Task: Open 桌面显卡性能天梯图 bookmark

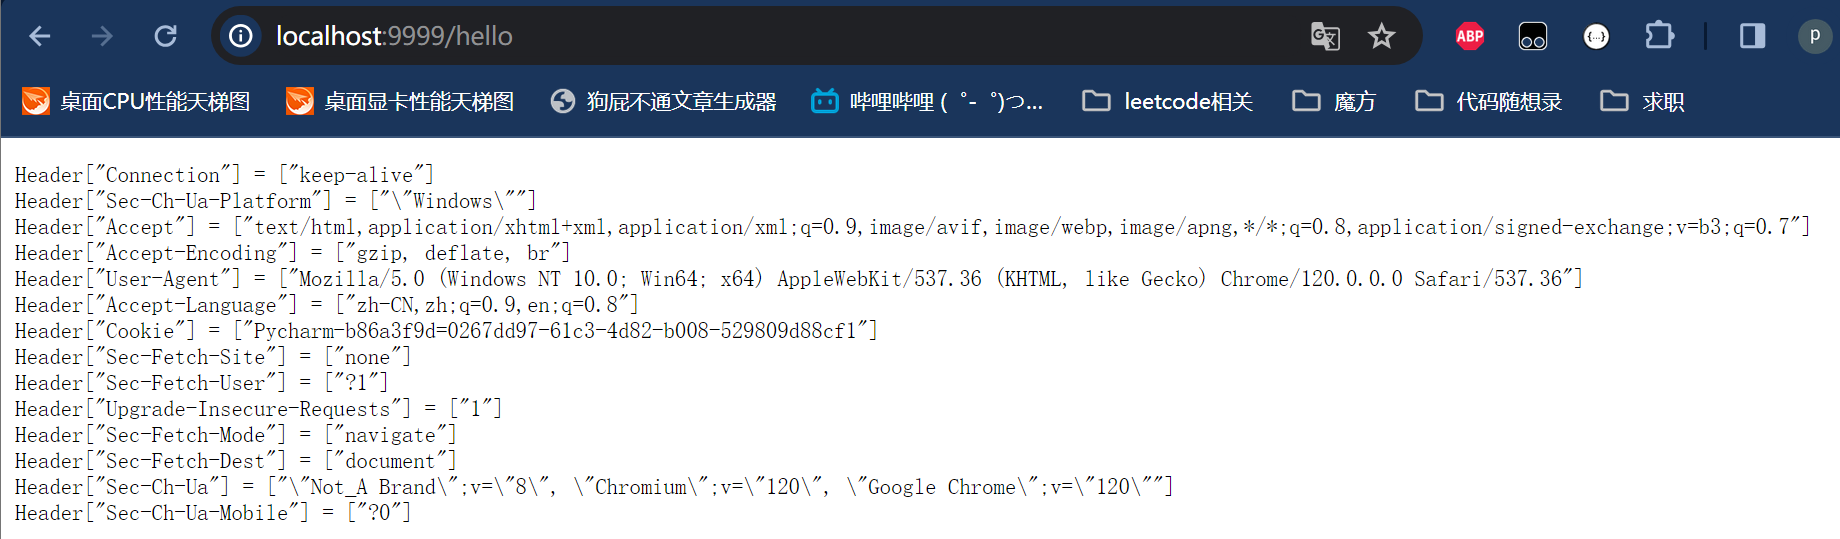Action: pyautogui.click(x=400, y=101)
